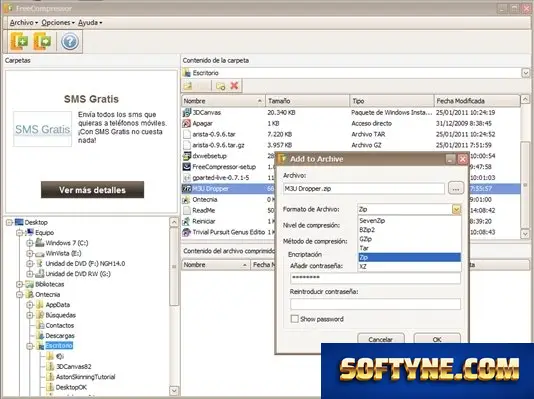This screenshot has width=534, height=399.
Task: Click the Reintroducir contraseña field
Action: [x=375, y=304]
